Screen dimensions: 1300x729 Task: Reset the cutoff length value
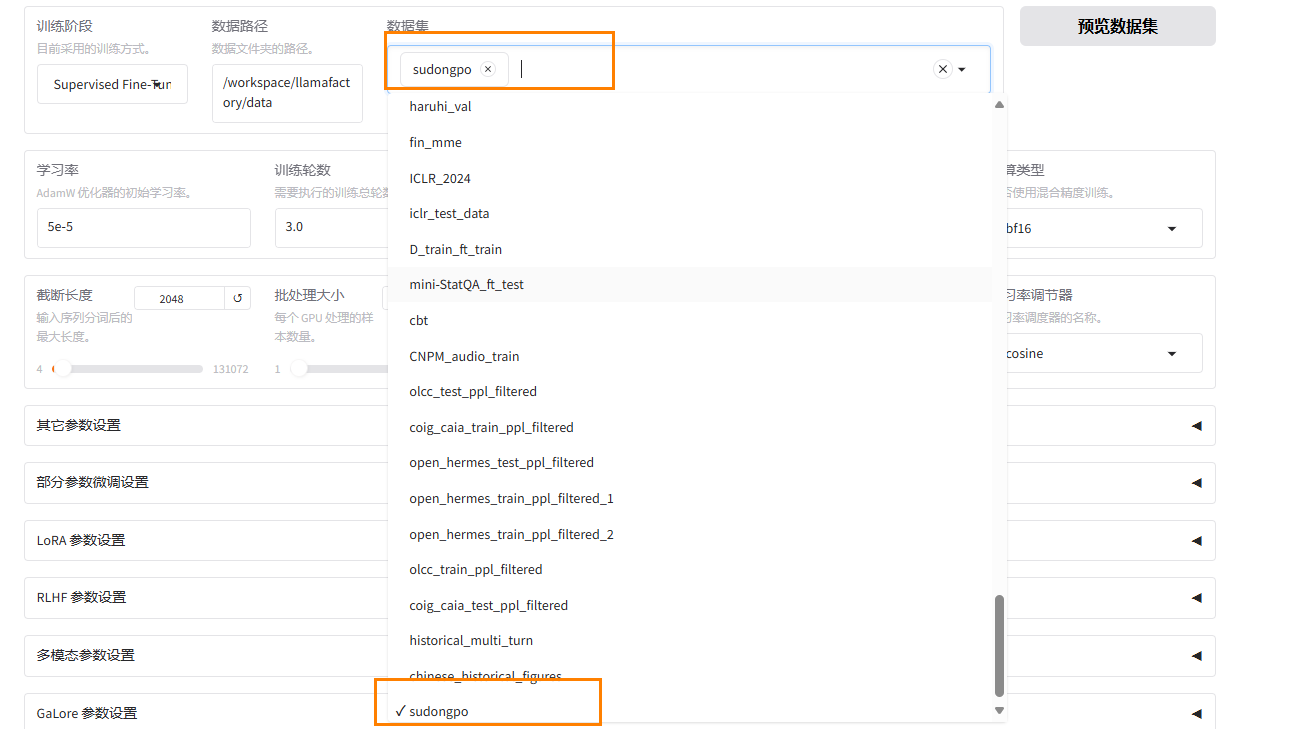pyautogui.click(x=238, y=298)
